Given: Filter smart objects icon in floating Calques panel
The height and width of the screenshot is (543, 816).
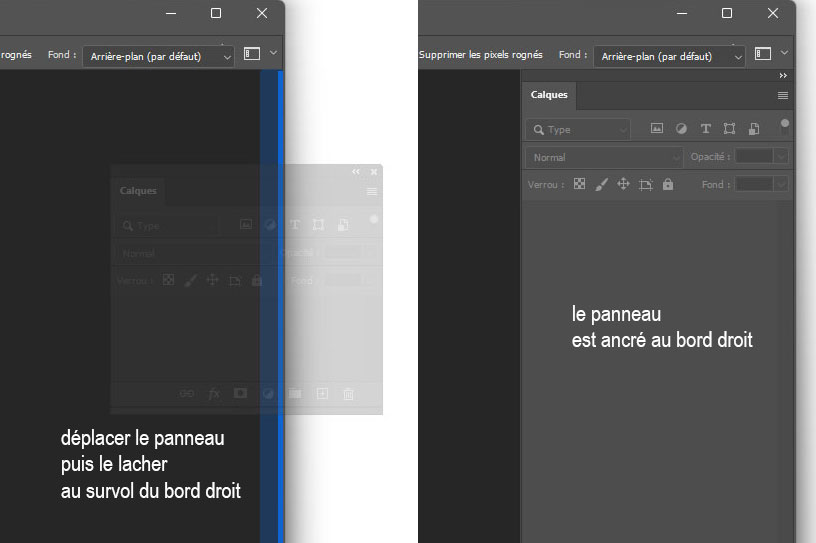Looking at the screenshot, I should 343,224.
